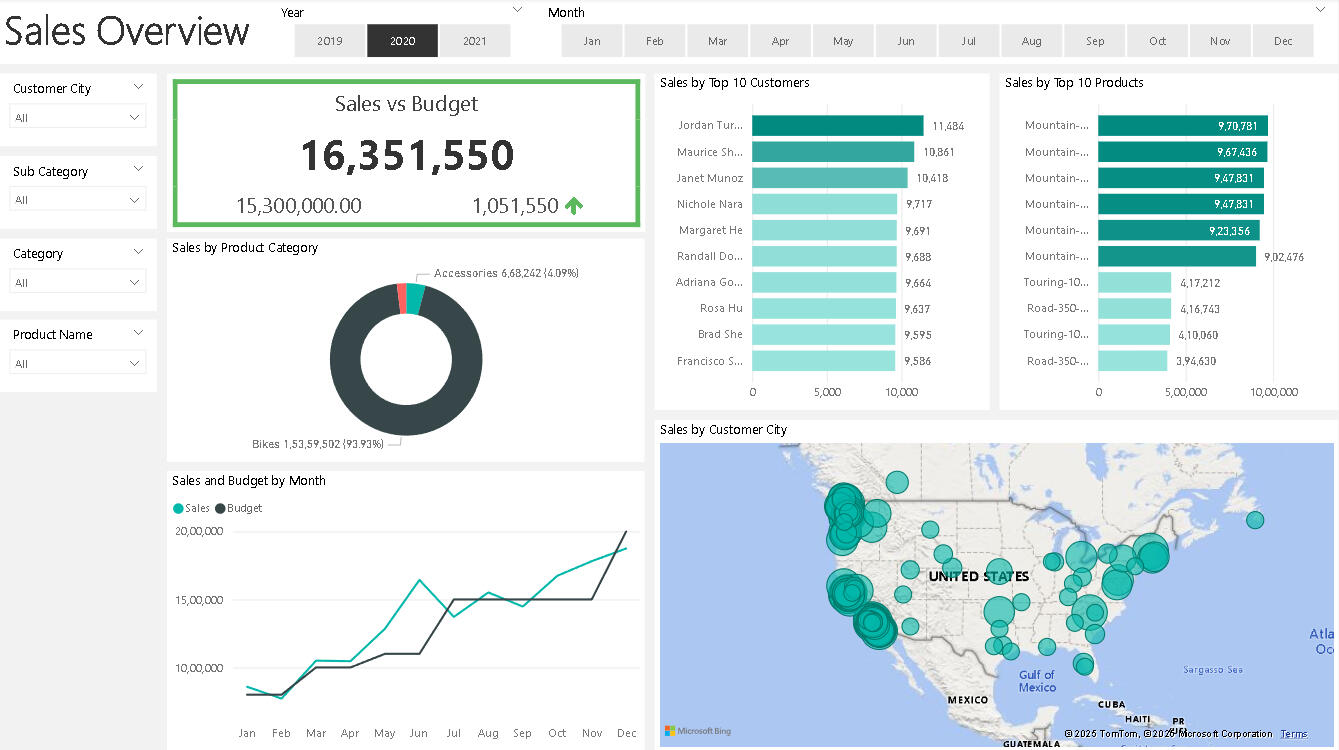This screenshot has width=1339, height=750.
Task: Open the Sub Category All dropdown
Action: (78, 200)
